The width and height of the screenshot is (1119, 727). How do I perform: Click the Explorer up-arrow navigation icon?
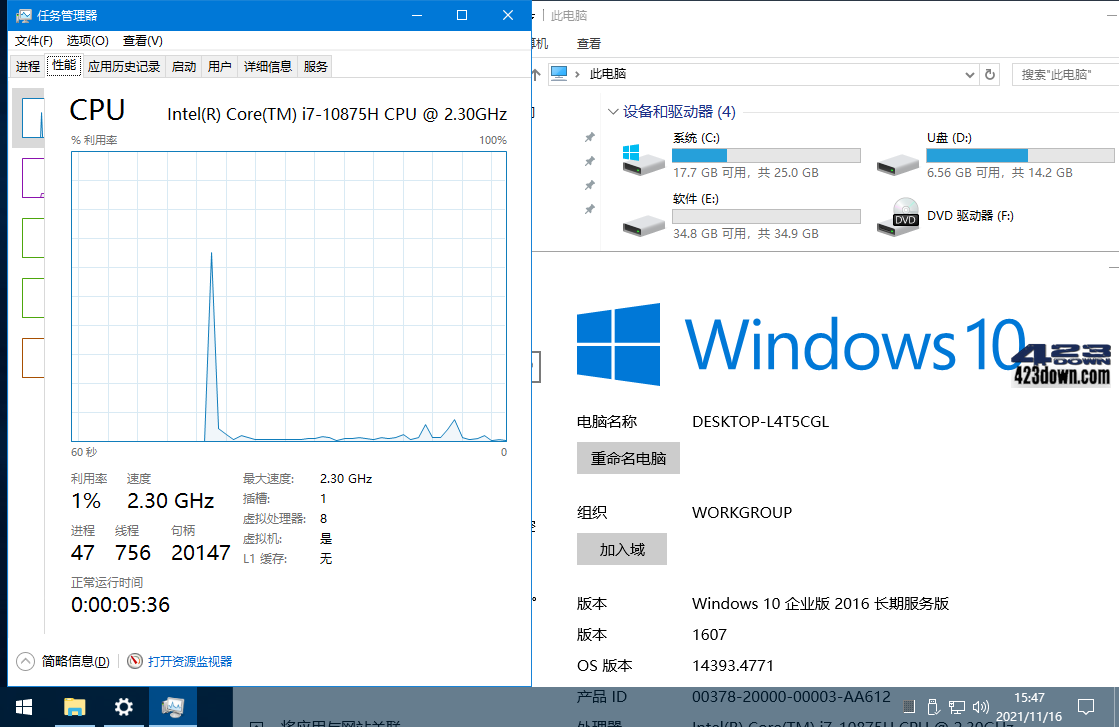point(536,74)
